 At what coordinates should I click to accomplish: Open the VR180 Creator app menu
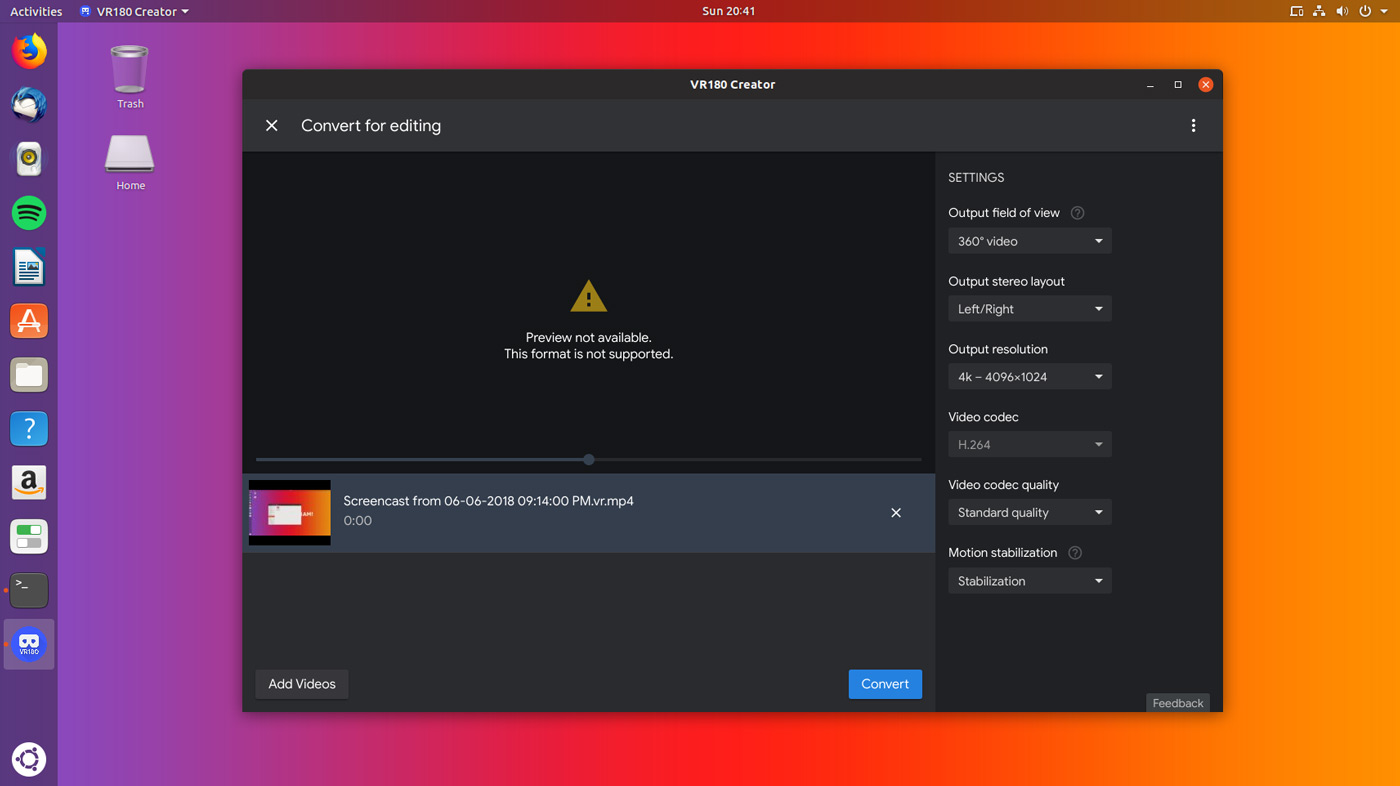(x=134, y=11)
